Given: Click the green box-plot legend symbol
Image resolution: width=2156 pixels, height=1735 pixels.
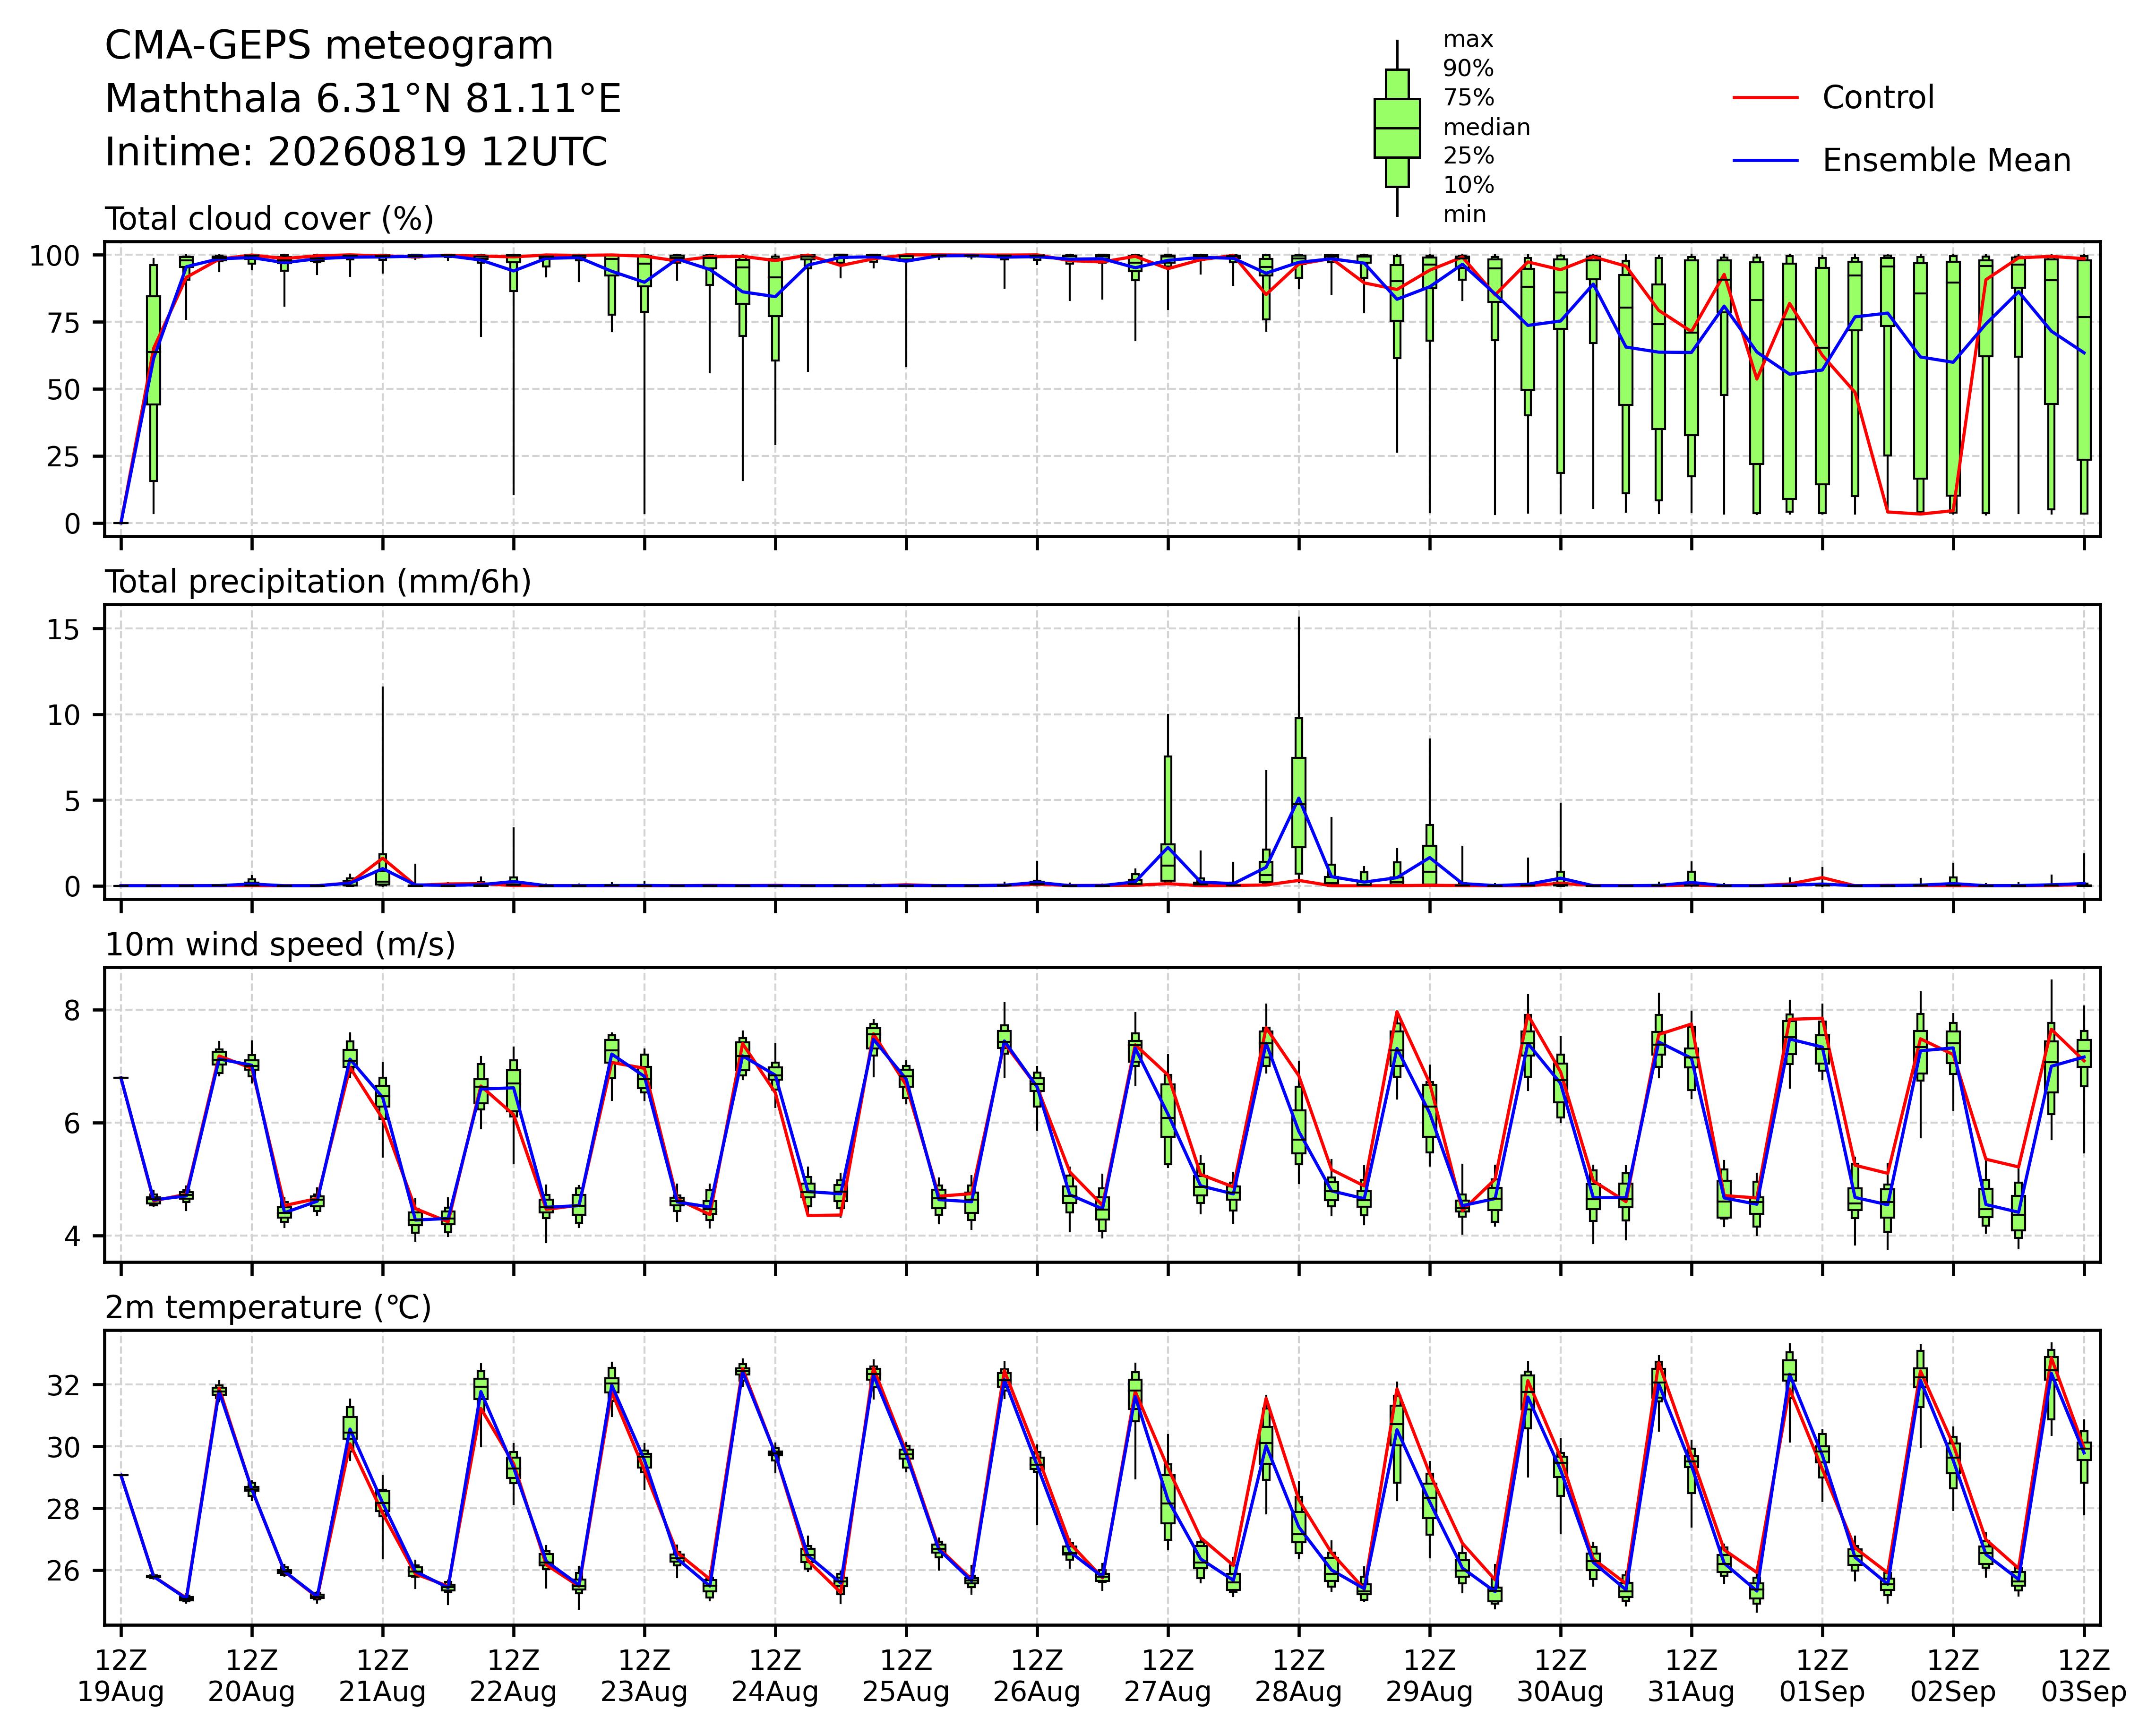Looking at the screenshot, I should pyautogui.click(x=1397, y=128).
